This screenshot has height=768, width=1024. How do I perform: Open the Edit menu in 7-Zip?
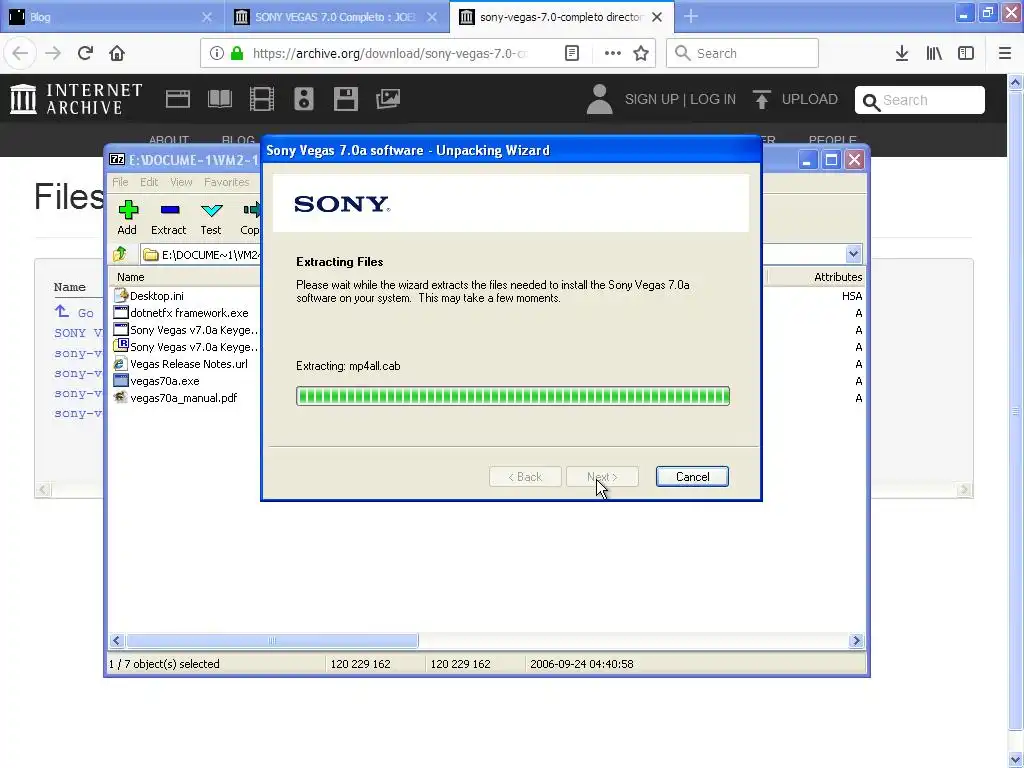149,182
